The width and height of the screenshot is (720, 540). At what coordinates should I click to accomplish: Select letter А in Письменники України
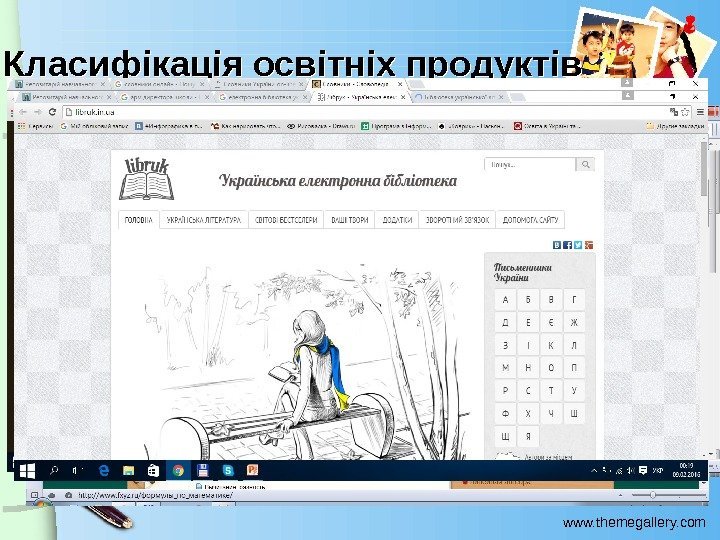(x=505, y=300)
